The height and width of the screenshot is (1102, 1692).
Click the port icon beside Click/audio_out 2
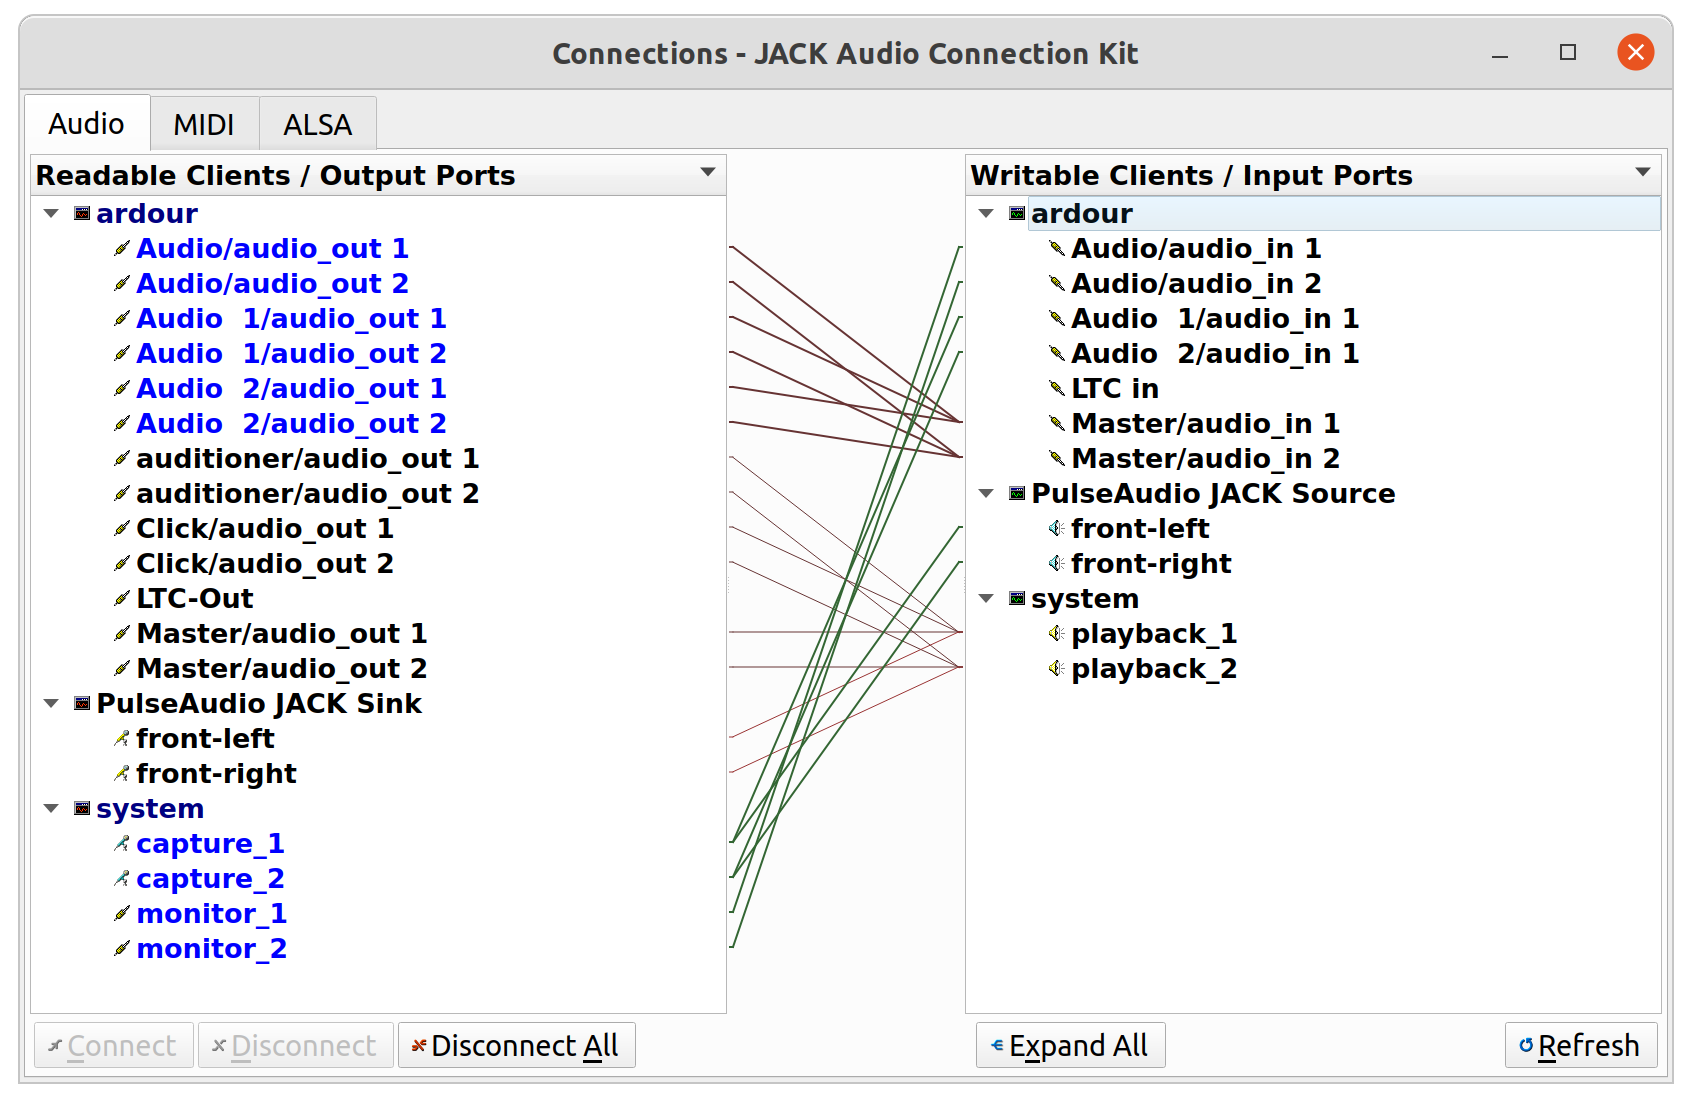coord(122,563)
